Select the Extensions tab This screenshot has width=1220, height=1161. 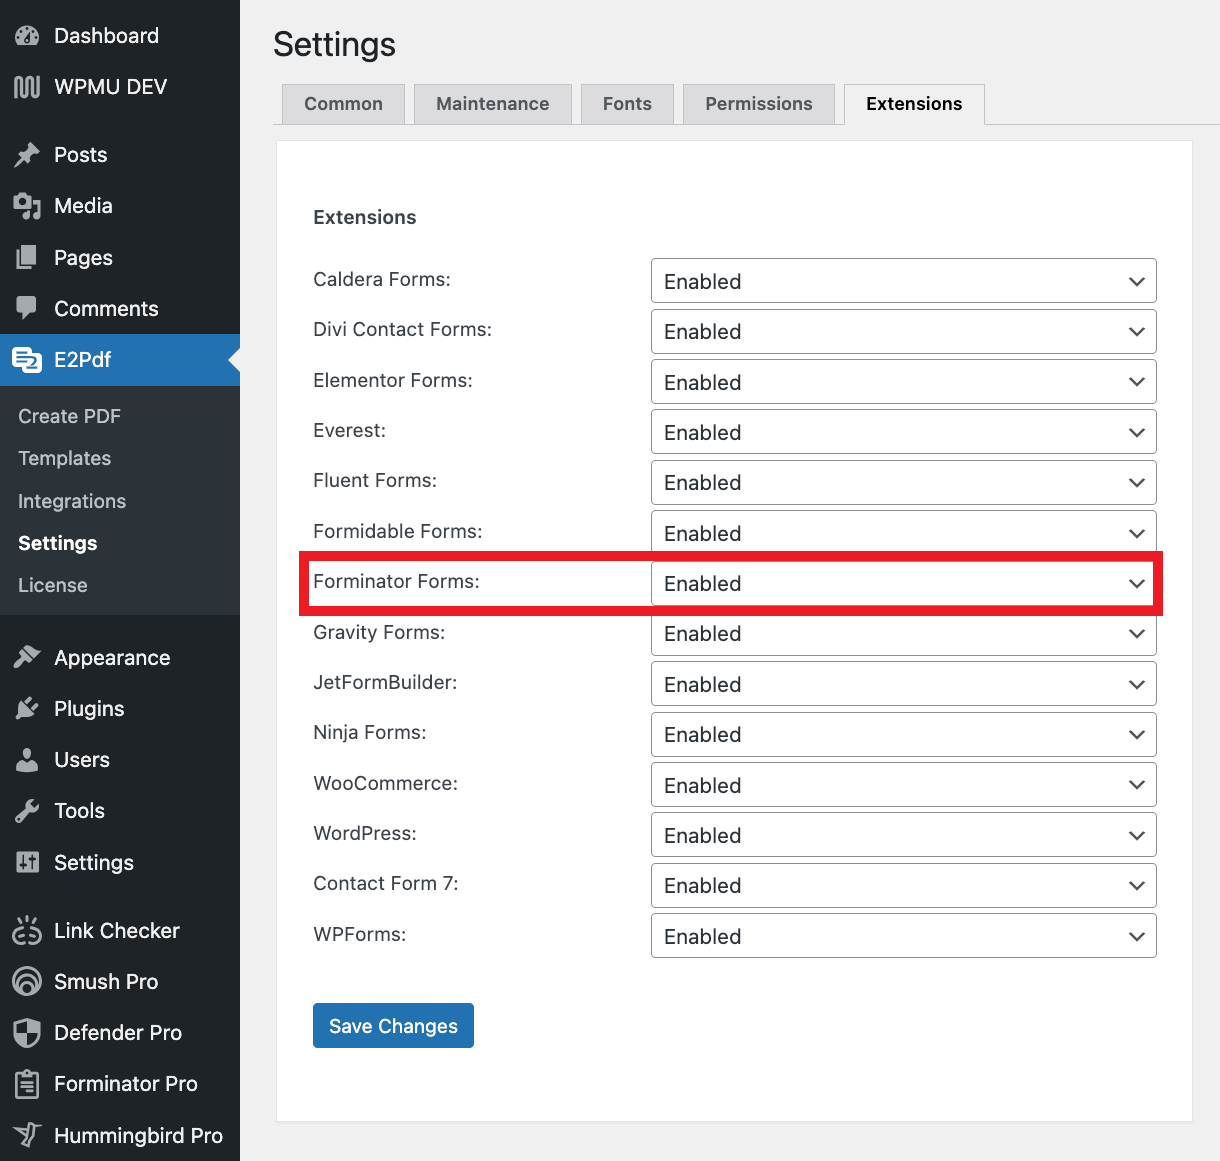coord(914,104)
